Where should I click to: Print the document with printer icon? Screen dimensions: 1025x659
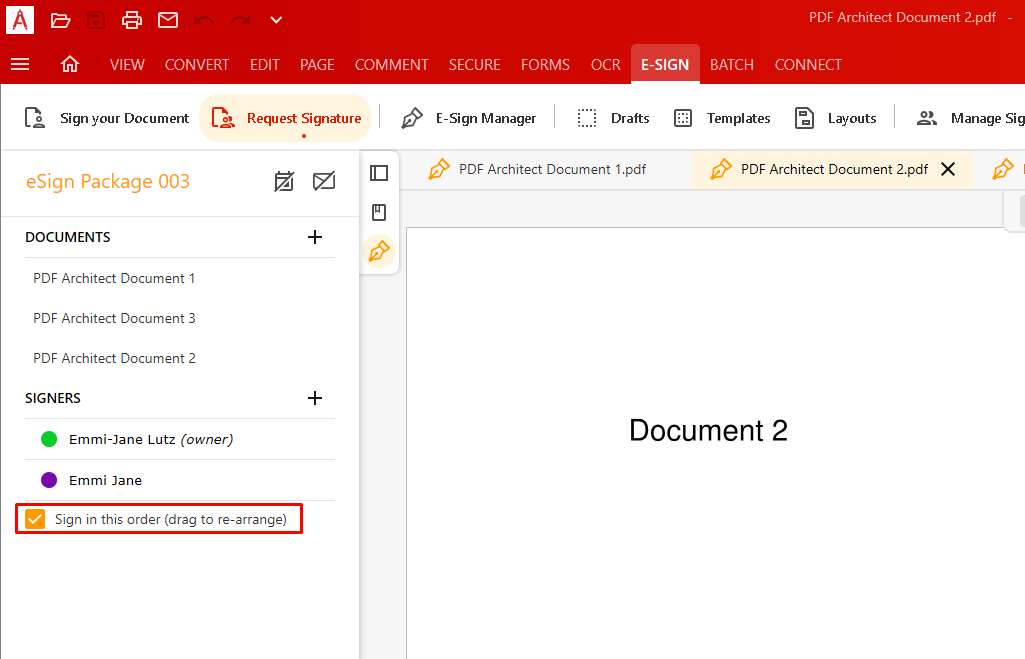point(132,20)
